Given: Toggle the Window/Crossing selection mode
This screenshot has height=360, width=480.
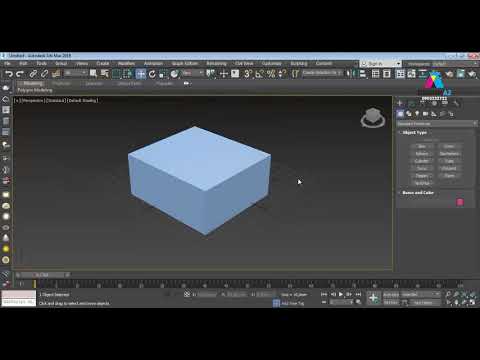Looking at the screenshot, I should (128, 74).
